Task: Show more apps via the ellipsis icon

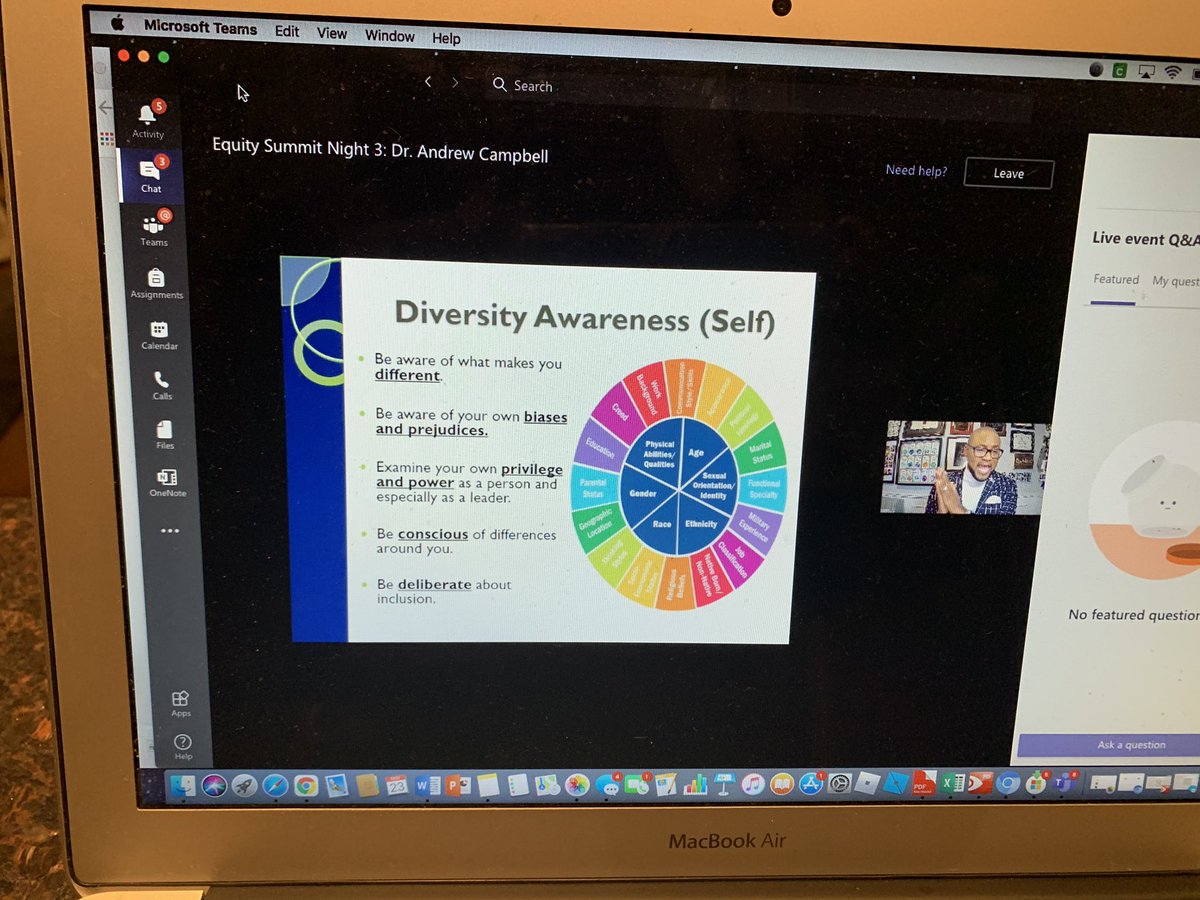Action: click(x=170, y=530)
